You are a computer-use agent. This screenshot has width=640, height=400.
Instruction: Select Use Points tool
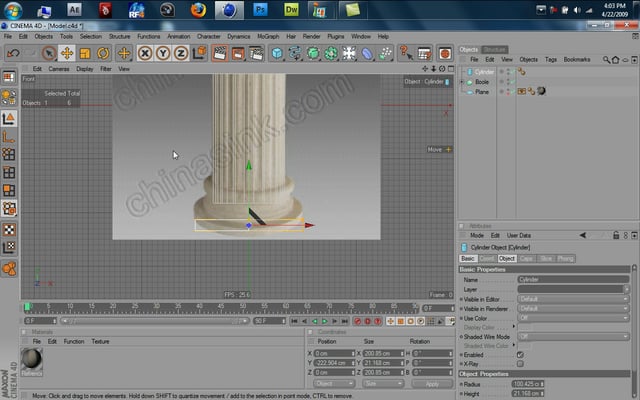(9, 154)
